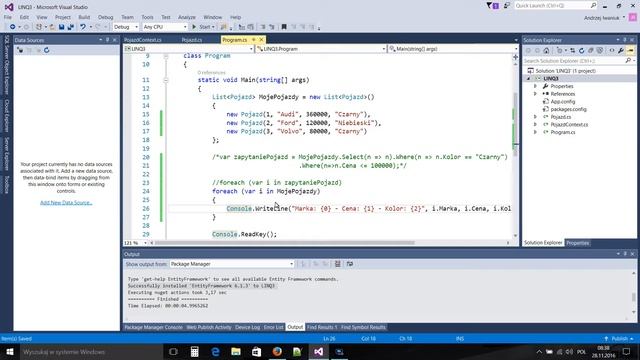Click the Clear All icon in Output toolbar
Screen dimensions: 640x360
tap(338, 264)
